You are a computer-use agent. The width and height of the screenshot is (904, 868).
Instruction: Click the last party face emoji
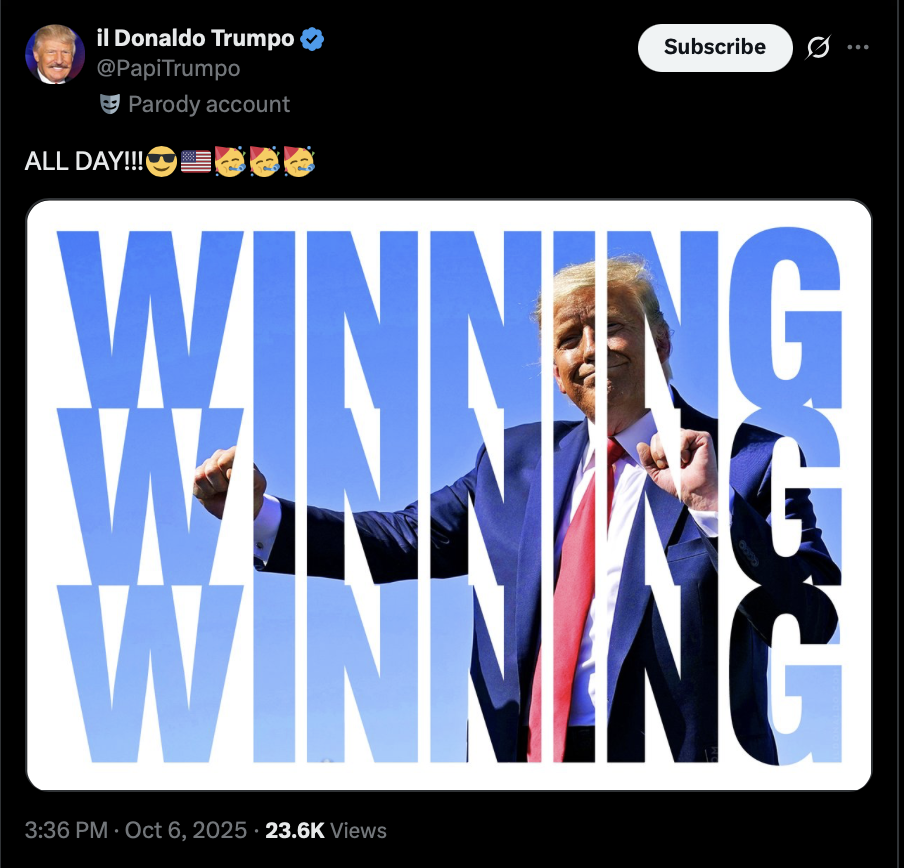[299, 161]
